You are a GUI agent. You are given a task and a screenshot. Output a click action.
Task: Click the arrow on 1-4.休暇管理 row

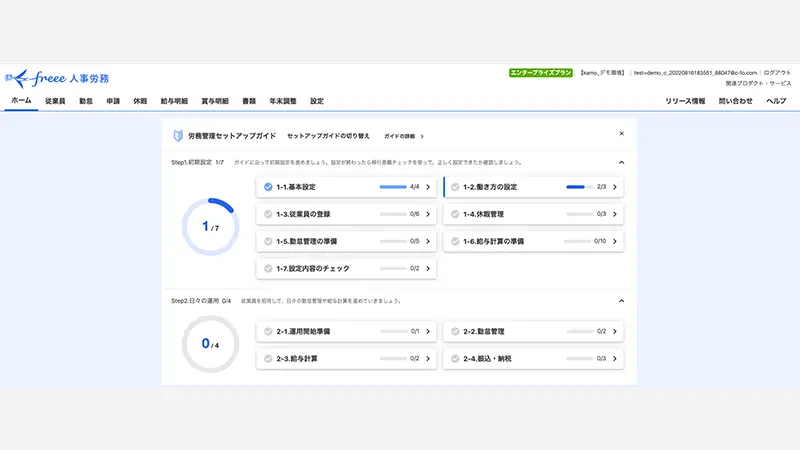614,214
